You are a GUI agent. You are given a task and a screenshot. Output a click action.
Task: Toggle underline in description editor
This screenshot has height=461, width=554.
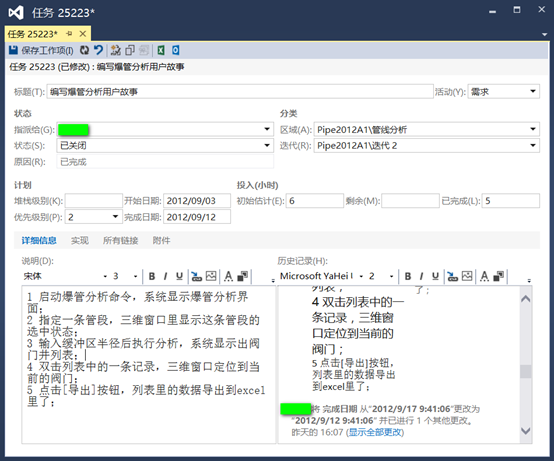pos(179,276)
